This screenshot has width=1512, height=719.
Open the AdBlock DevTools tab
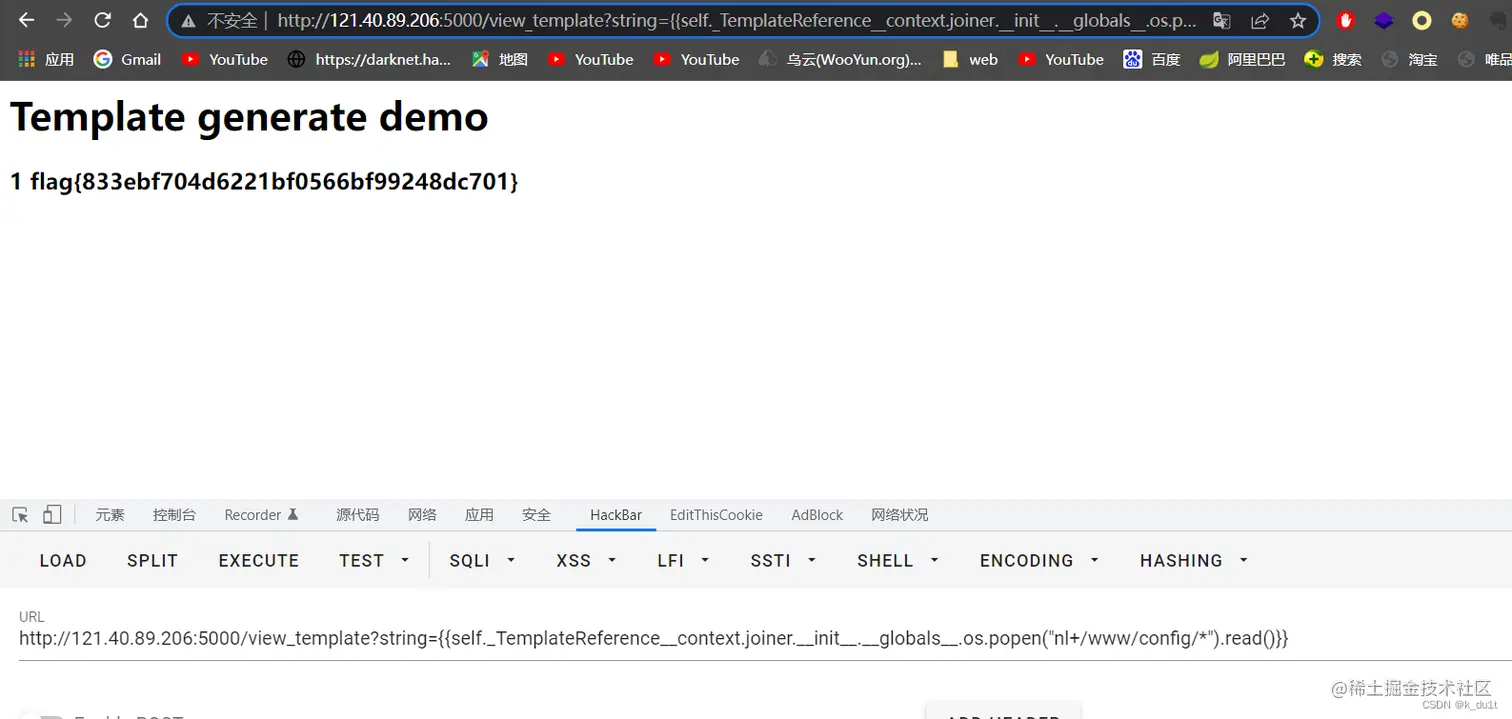tap(817, 515)
